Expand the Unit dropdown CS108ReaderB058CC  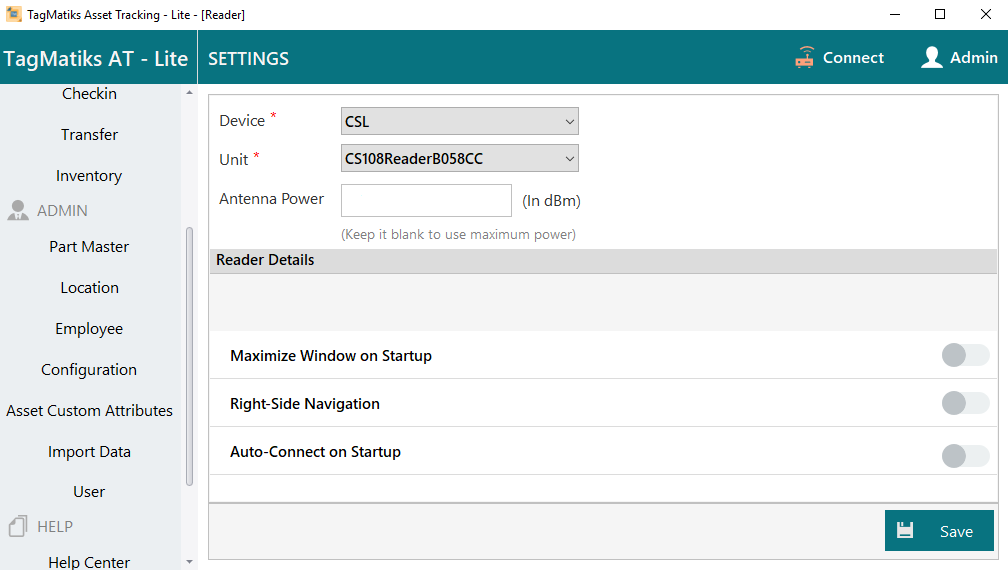(459, 159)
